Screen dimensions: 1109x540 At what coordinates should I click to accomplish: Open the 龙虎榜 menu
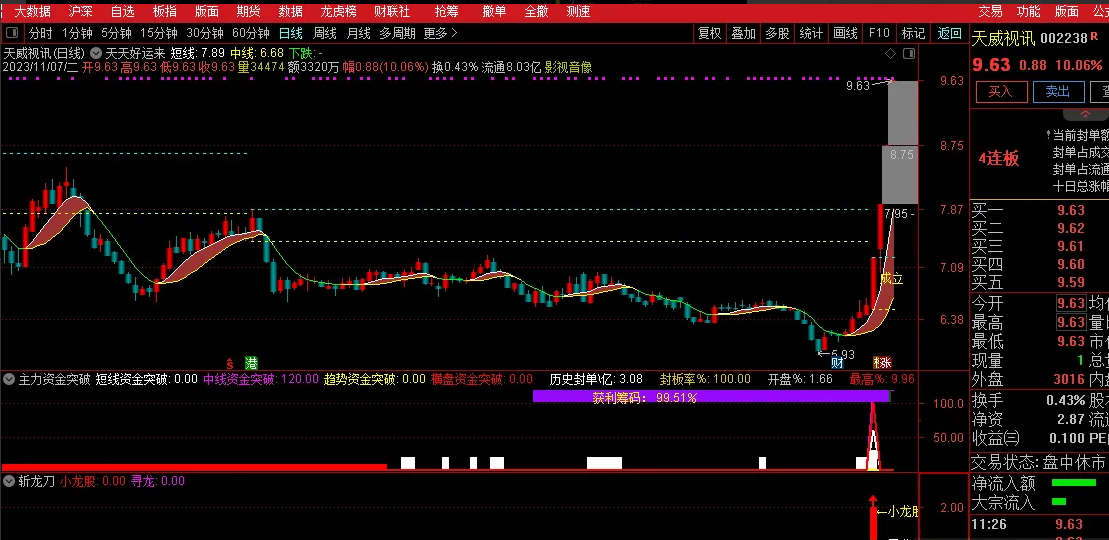coord(338,11)
